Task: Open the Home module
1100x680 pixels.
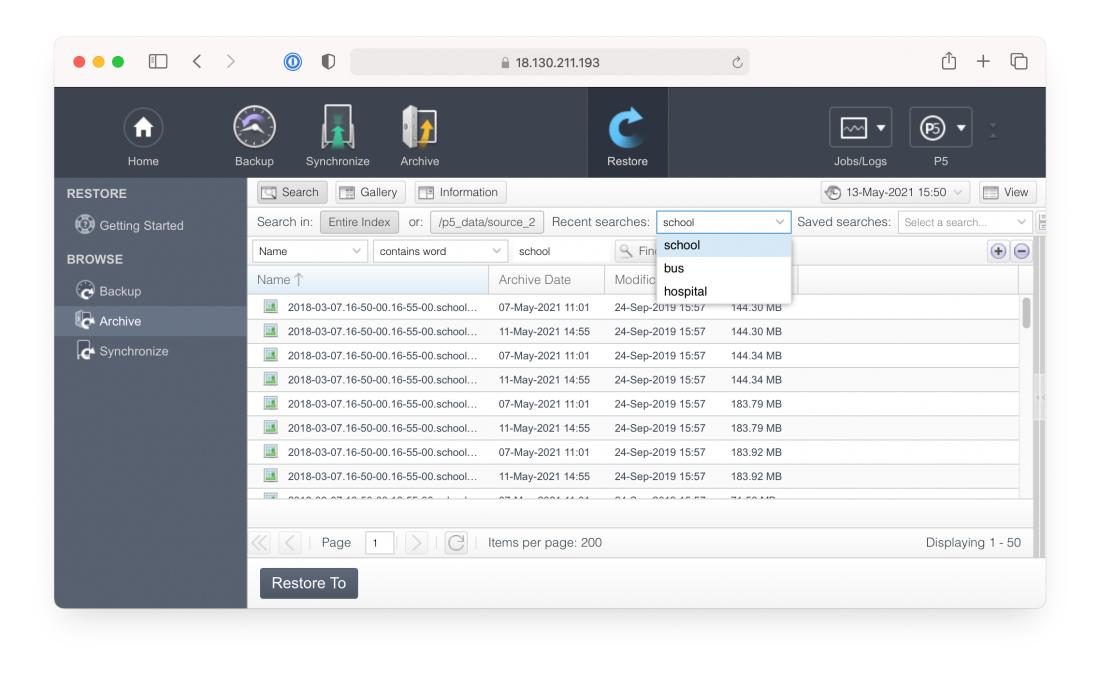Action: click(x=143, y=137)
